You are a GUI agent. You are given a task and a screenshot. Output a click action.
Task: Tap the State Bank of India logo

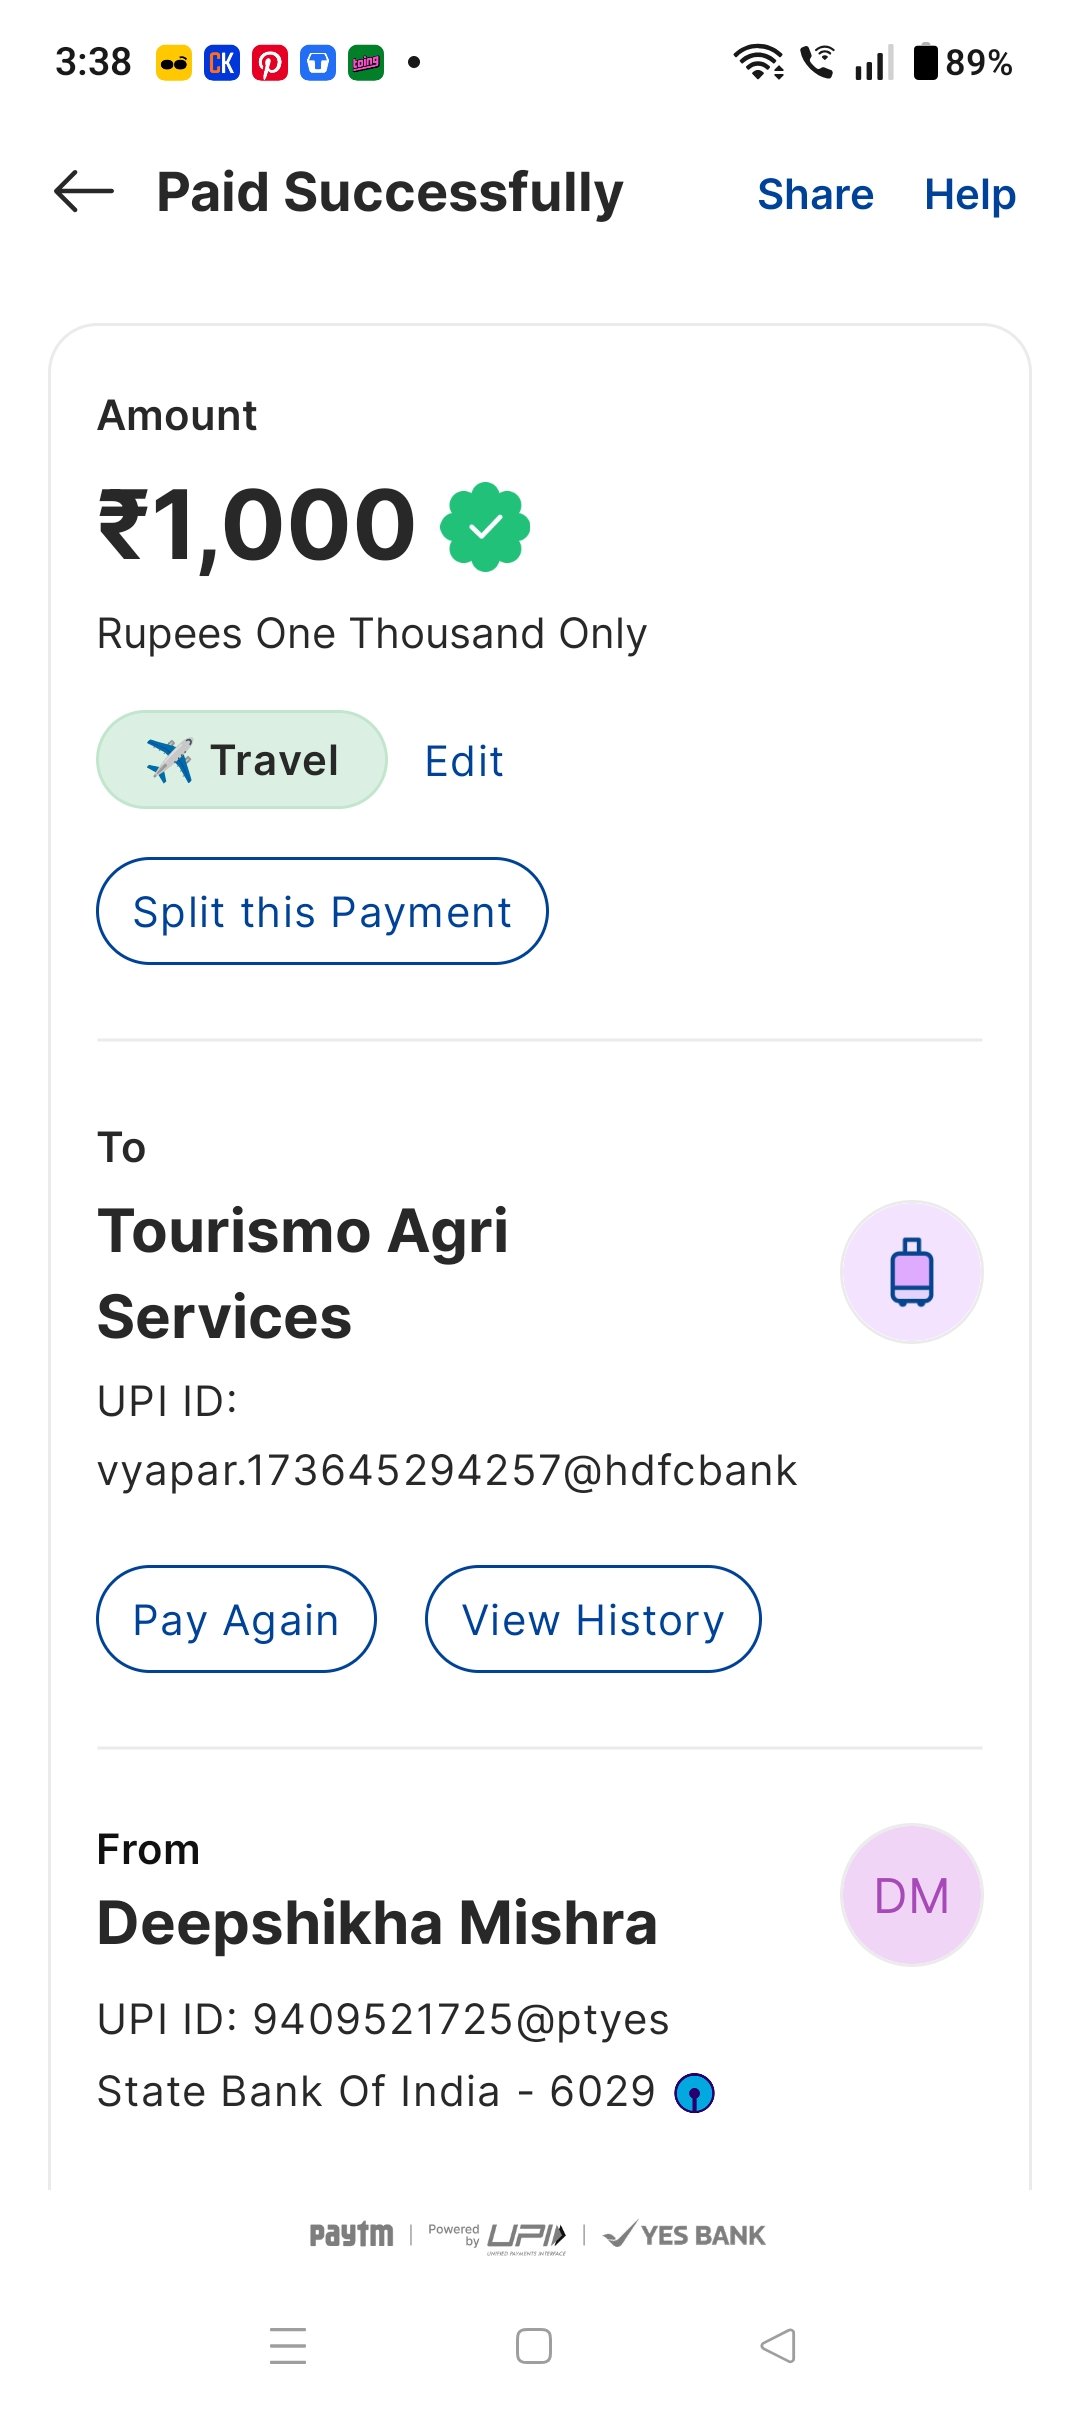[x=695, y=2092]
